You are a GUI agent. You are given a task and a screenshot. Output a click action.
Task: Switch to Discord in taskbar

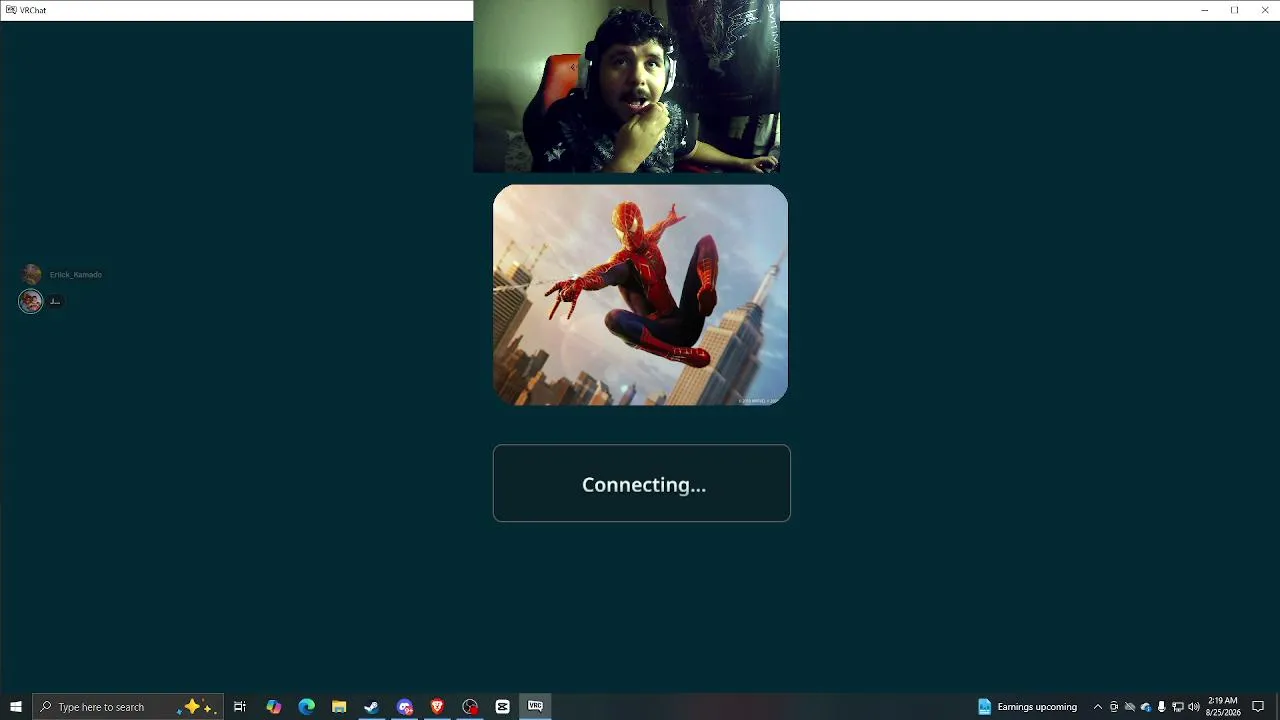(404, 707)
